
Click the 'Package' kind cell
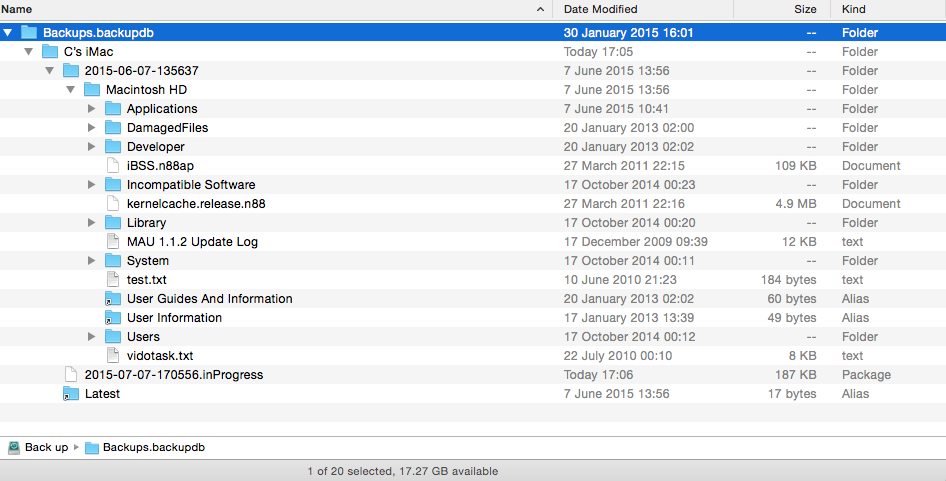[x=866, y=375]
